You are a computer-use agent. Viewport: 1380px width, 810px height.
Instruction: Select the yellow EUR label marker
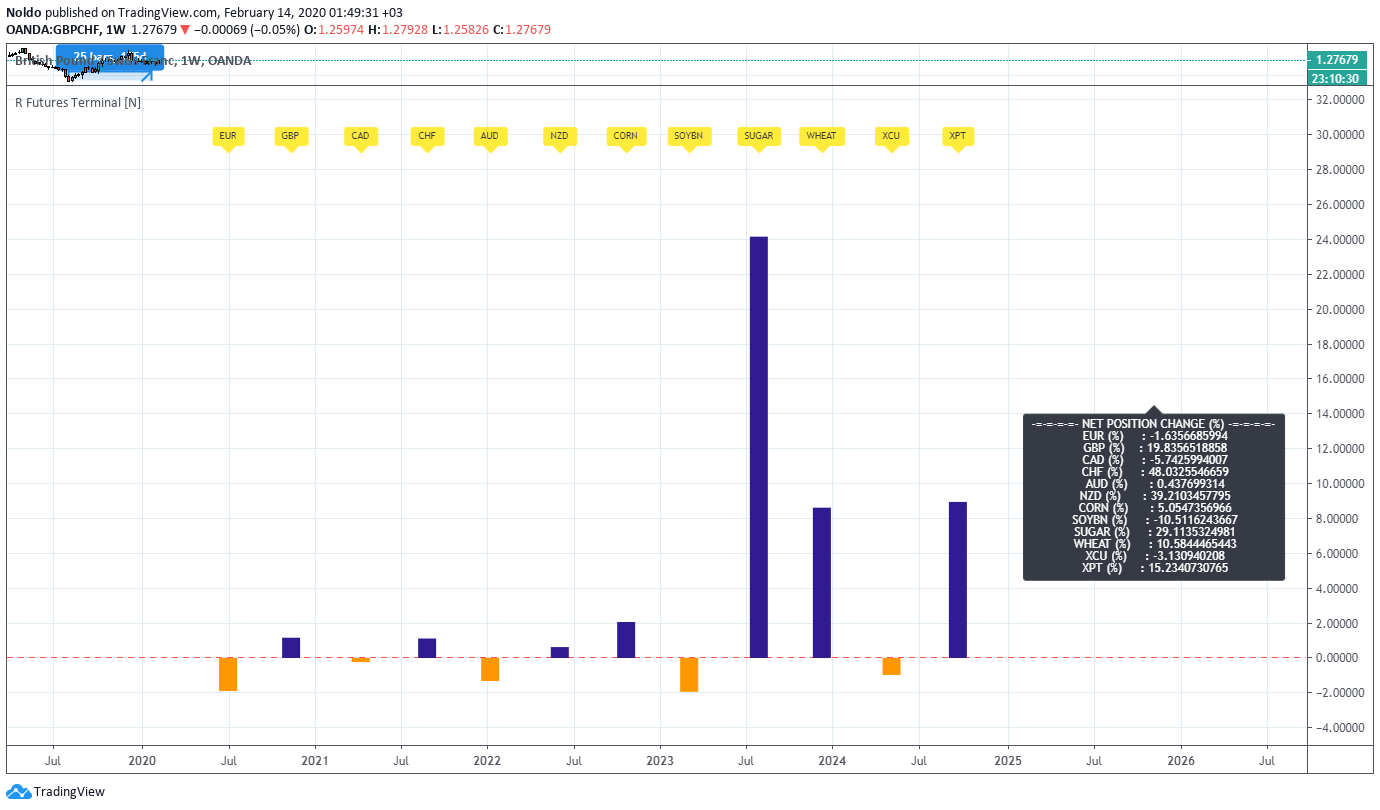point(228,138)
